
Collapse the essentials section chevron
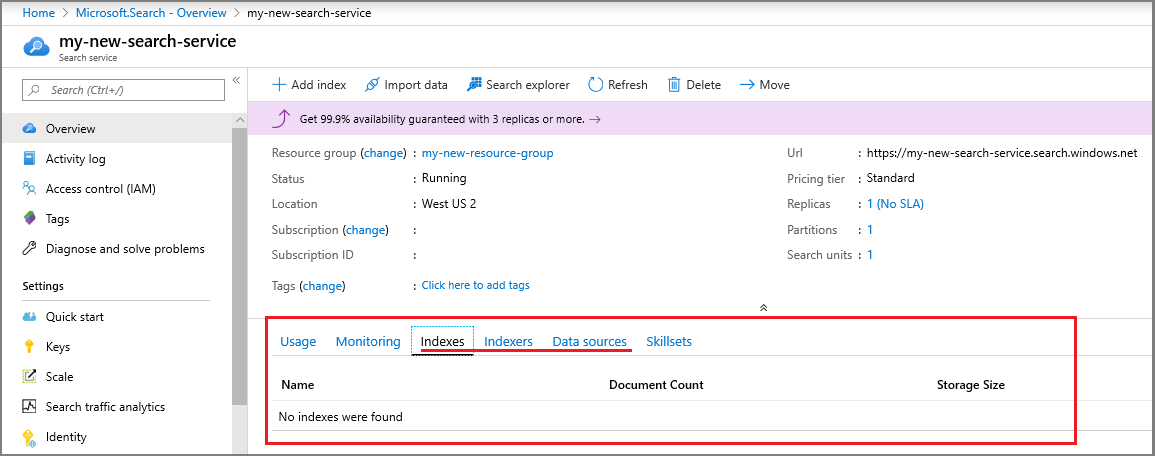tap(763, 308)
